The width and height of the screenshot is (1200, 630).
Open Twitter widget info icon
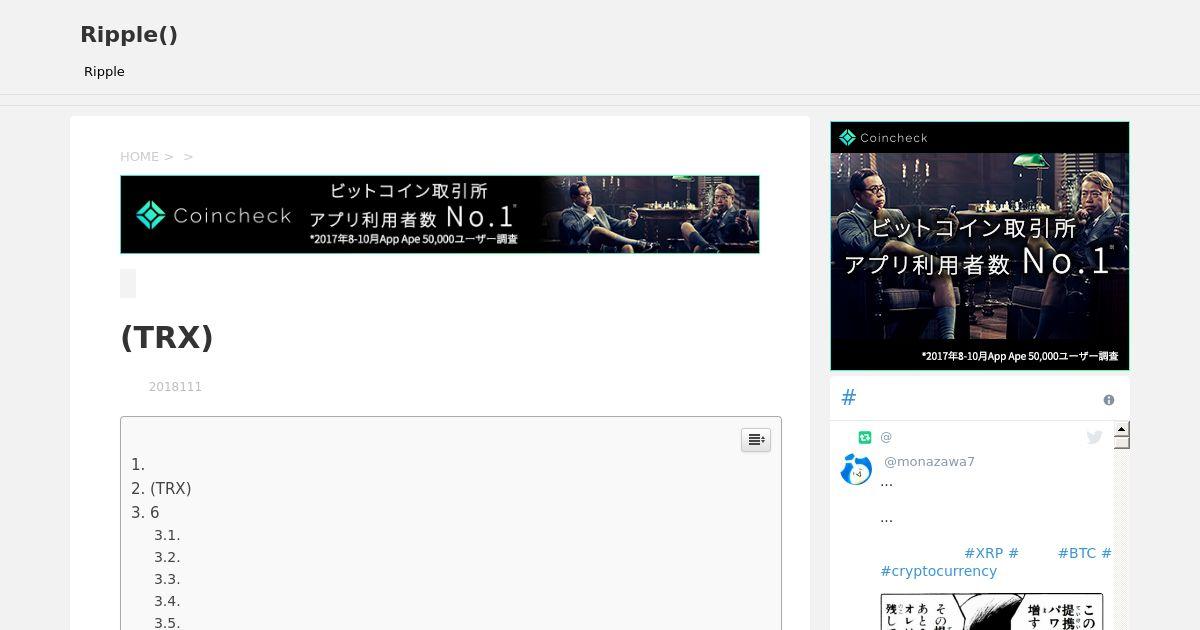click(x=1109, y=400)
